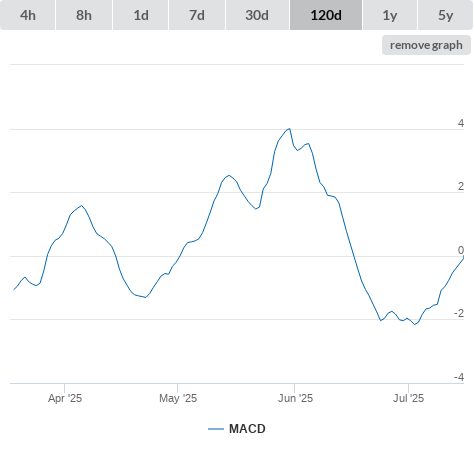Switch to the 8h time range

click(x=84, y=15)
